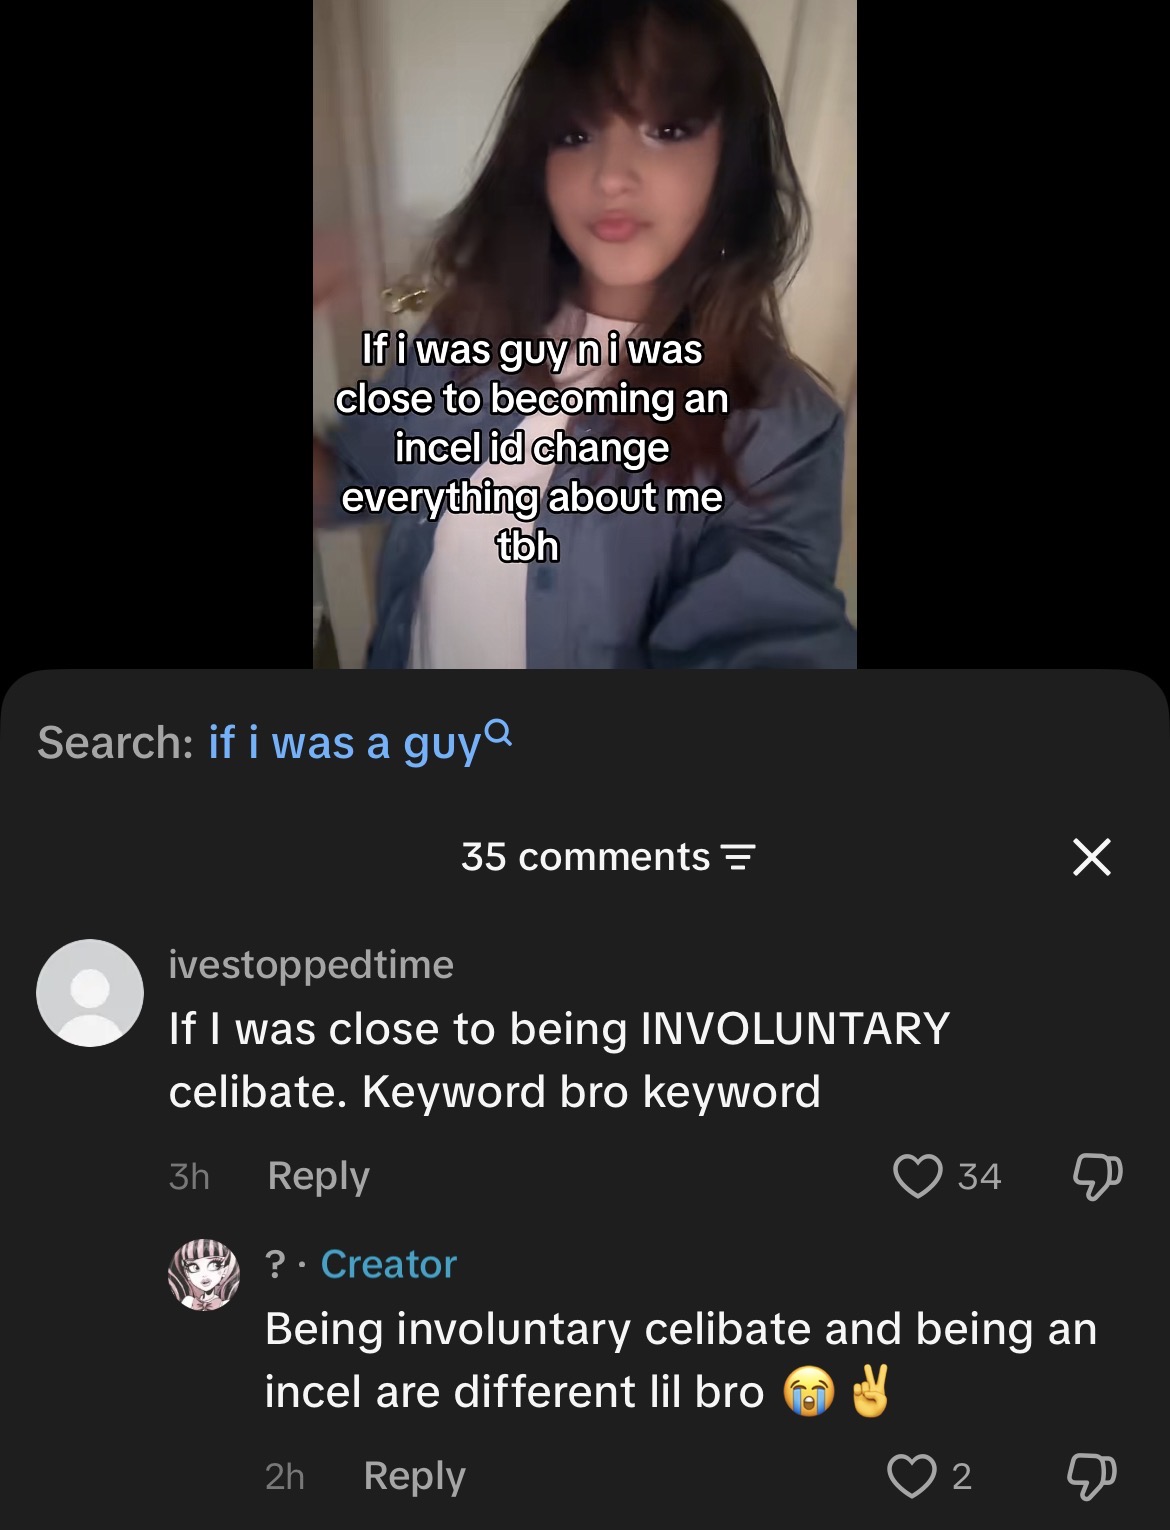Select the INVOLUNTARY celibate comment text
Viewport: 1170px width, 1530px height.
pos(559,1060)
